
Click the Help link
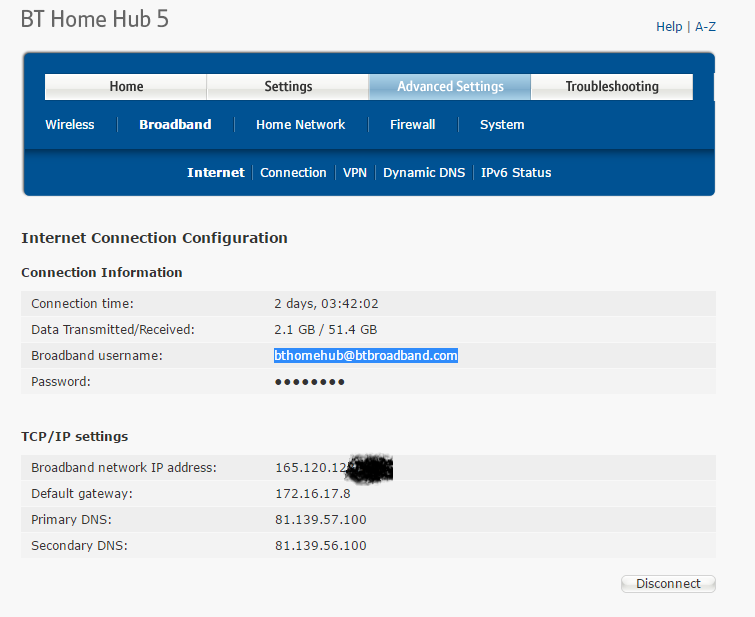tap(669, 26)
